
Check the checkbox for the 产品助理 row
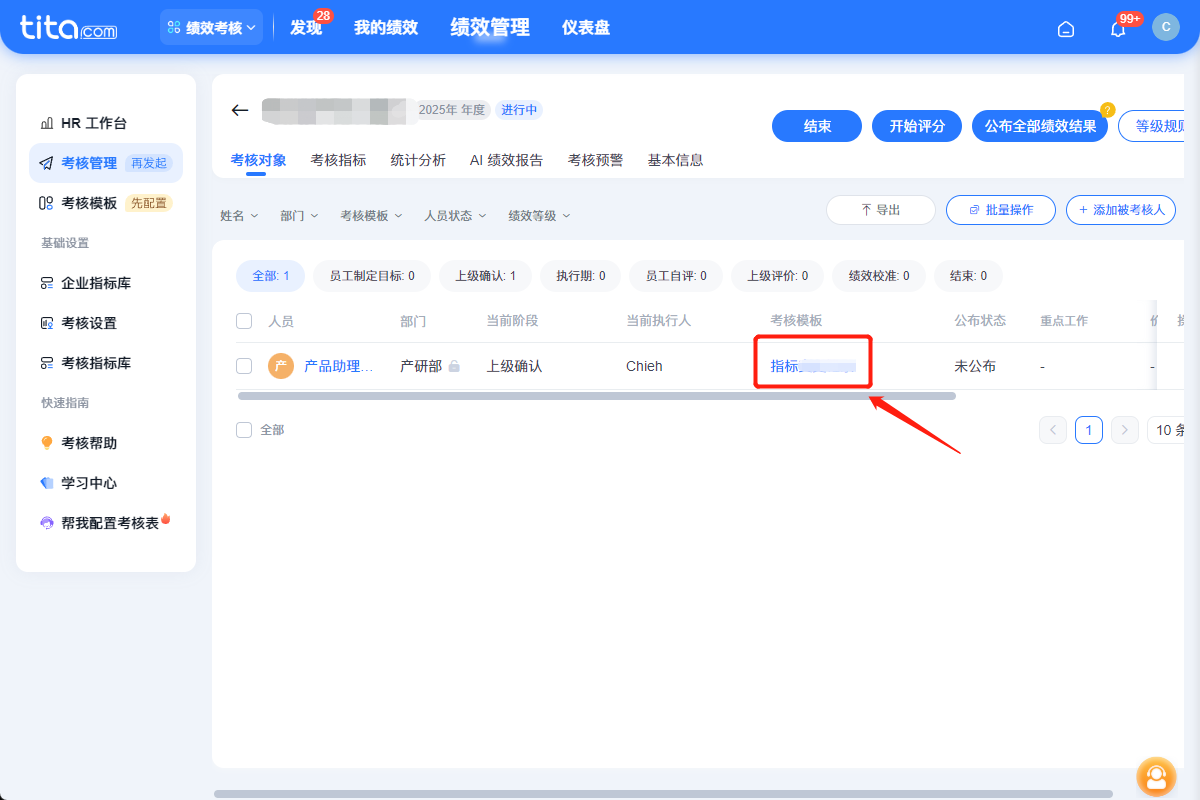[244, 365]
